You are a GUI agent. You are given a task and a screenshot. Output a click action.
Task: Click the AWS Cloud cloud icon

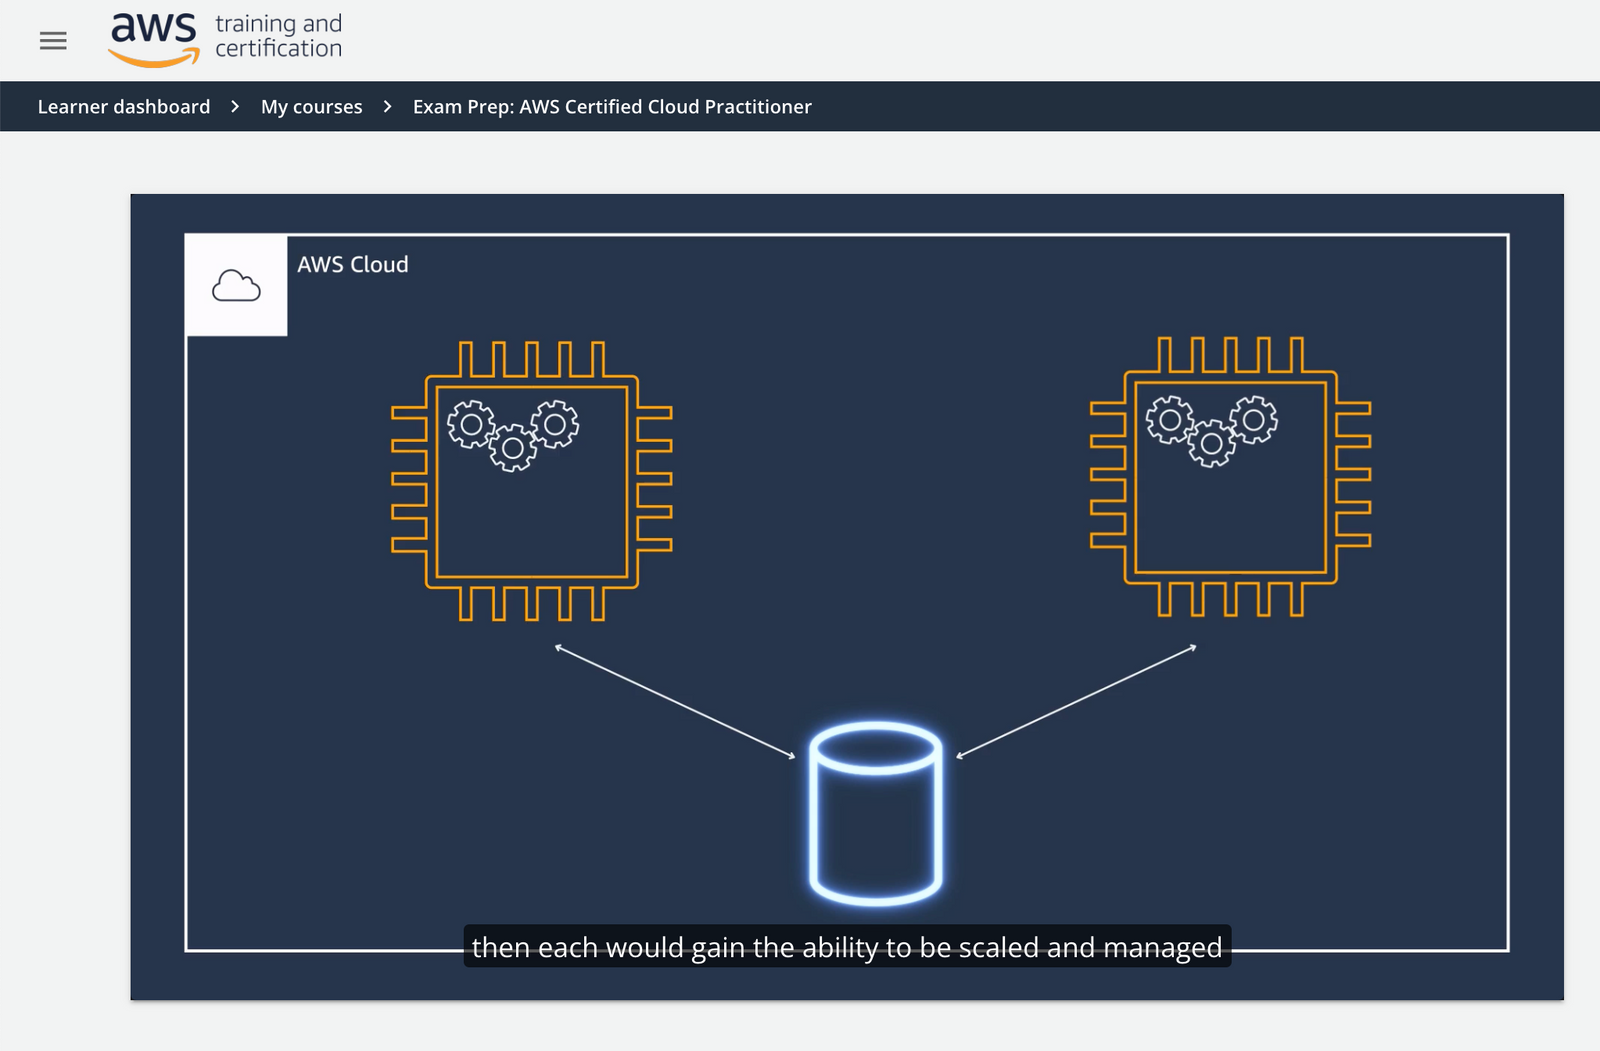[x=237, y=286]
